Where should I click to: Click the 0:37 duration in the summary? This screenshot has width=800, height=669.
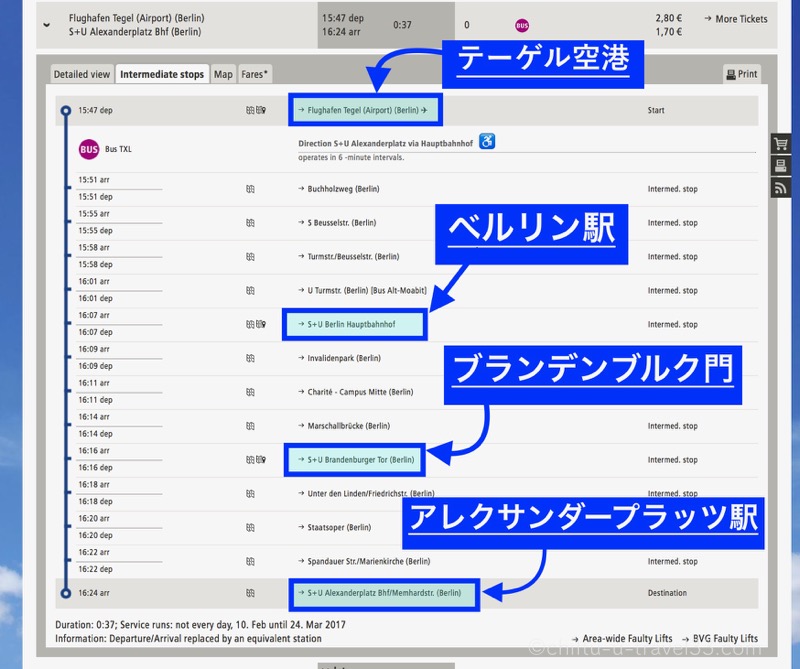(x=402, y=25)
